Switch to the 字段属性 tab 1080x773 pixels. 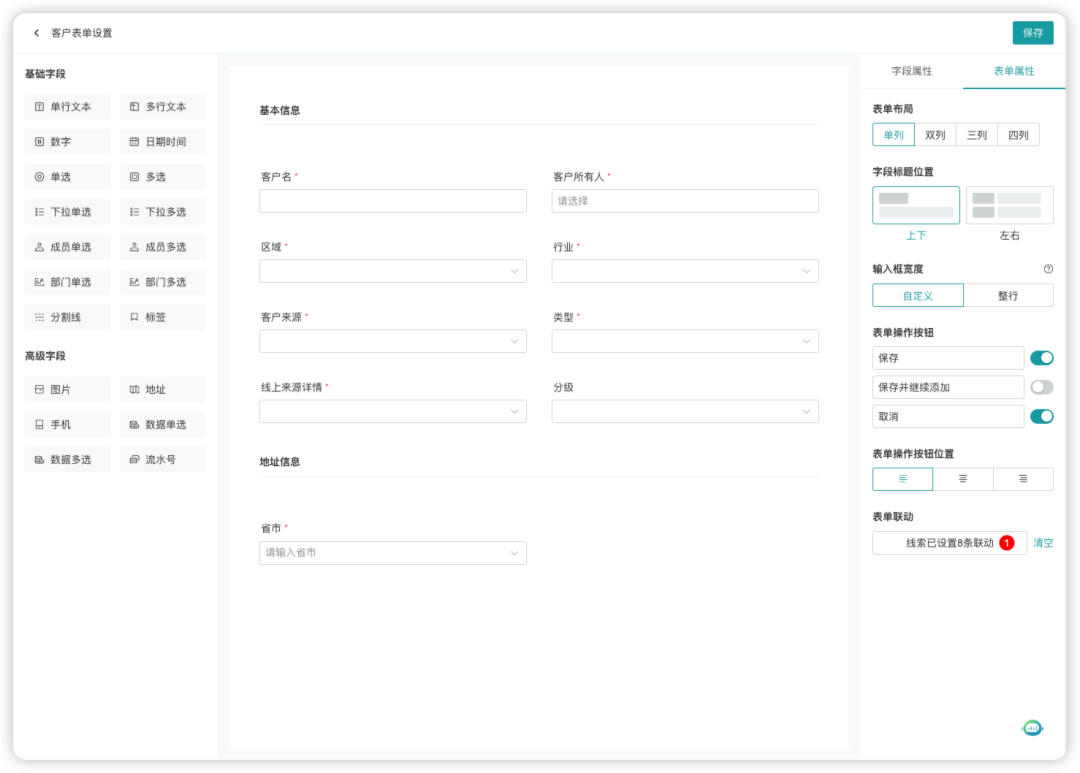click(x=911, y=71)
